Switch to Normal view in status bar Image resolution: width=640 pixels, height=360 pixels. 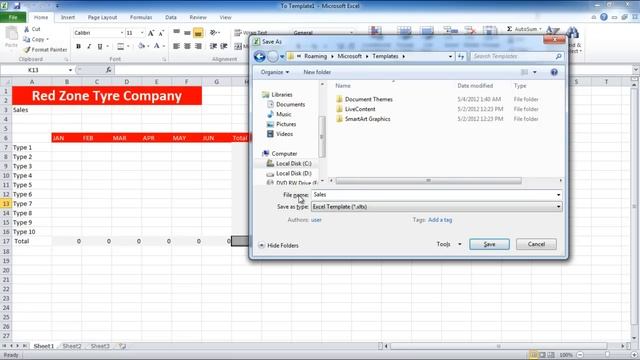(x=533, y=355)
